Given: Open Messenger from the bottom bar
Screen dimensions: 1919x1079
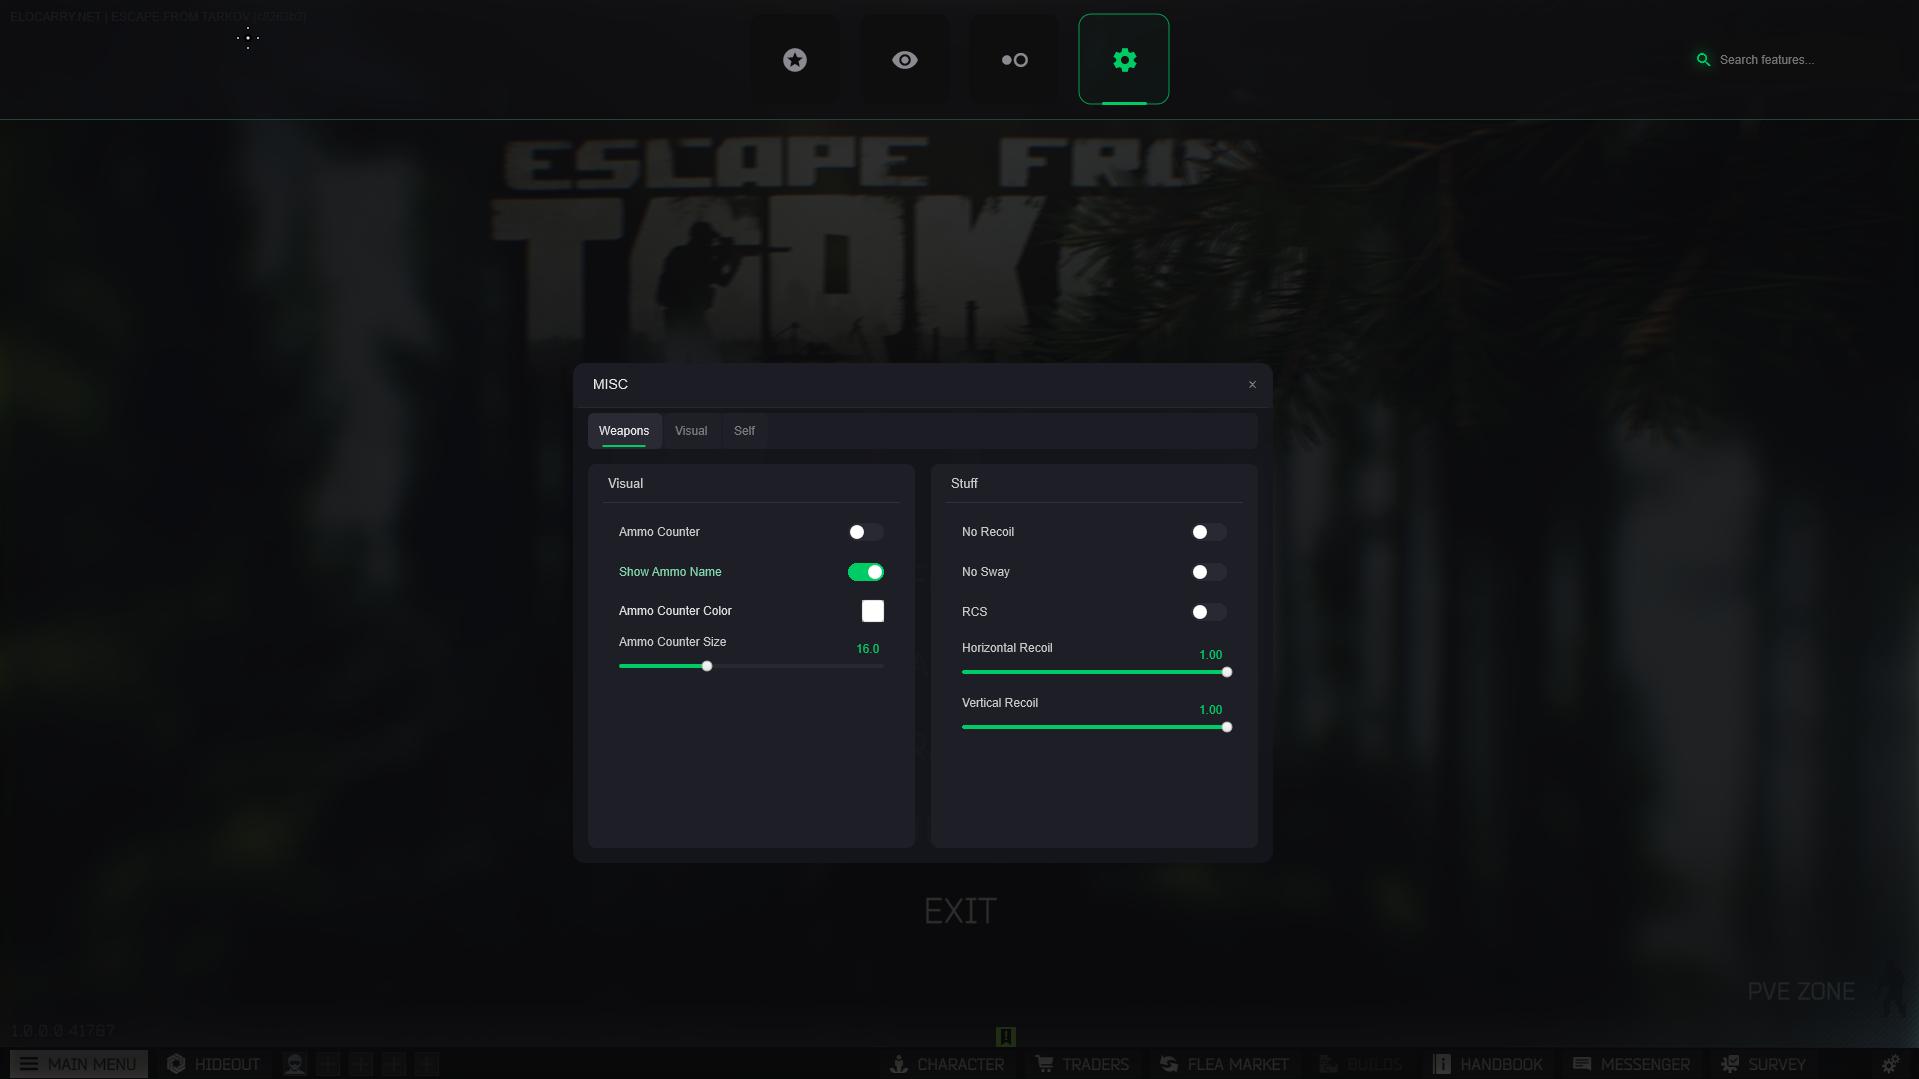Looking at the screenshot, I should [1631, 1064].
